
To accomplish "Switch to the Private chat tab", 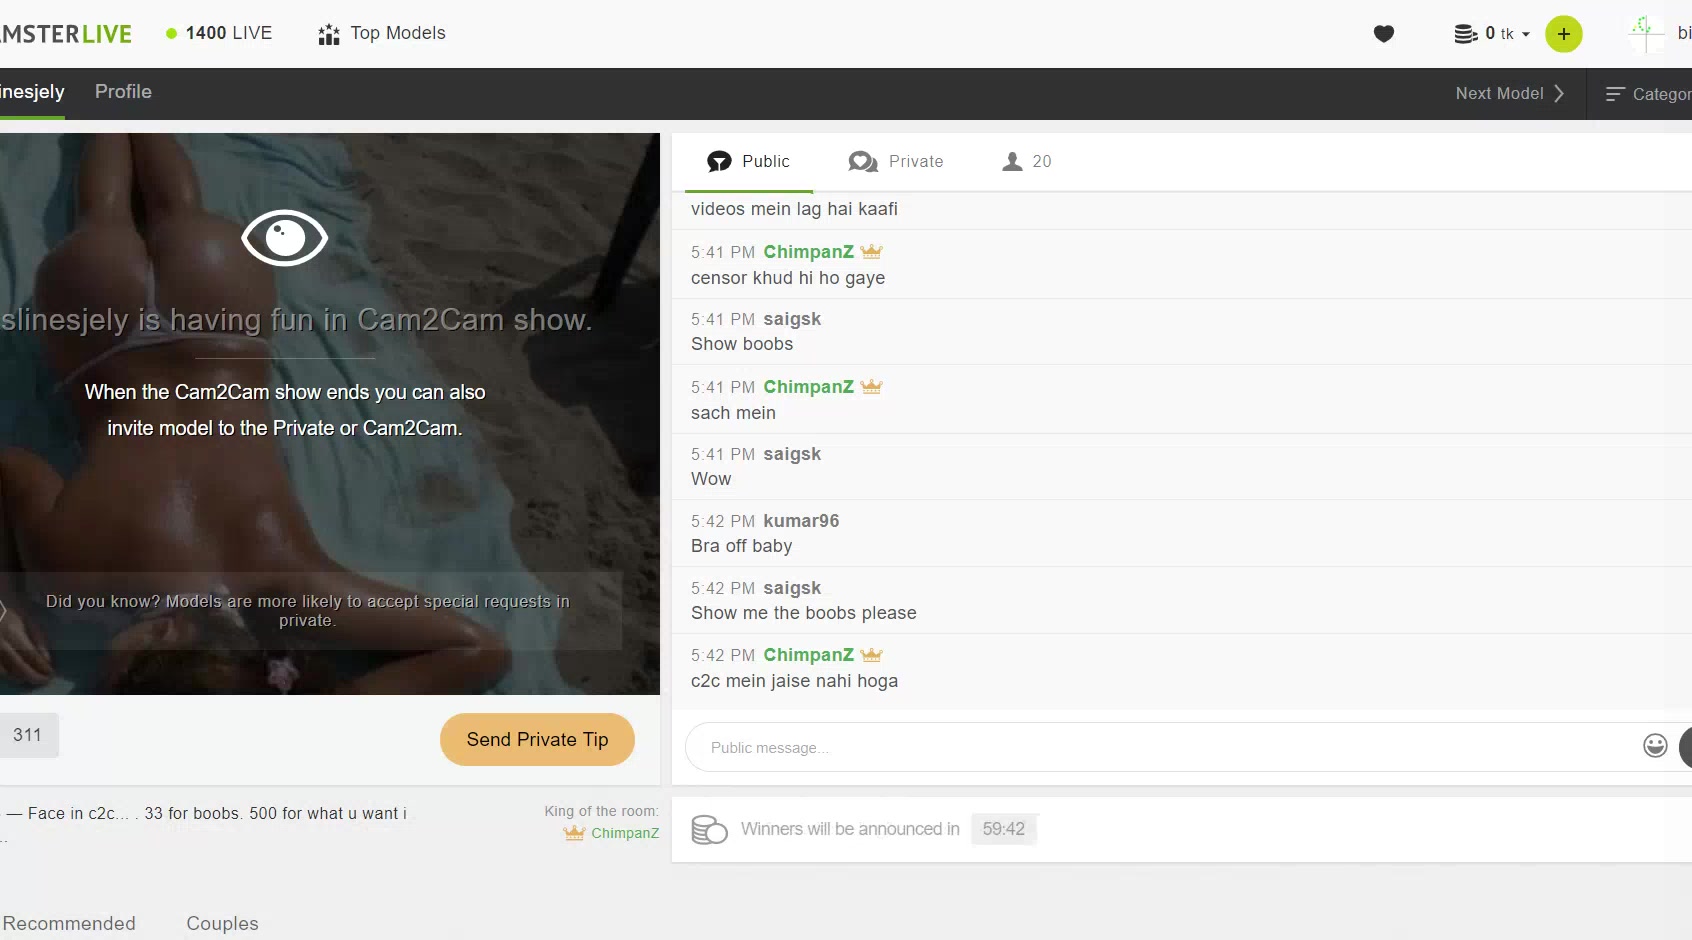I will point(896,162).
